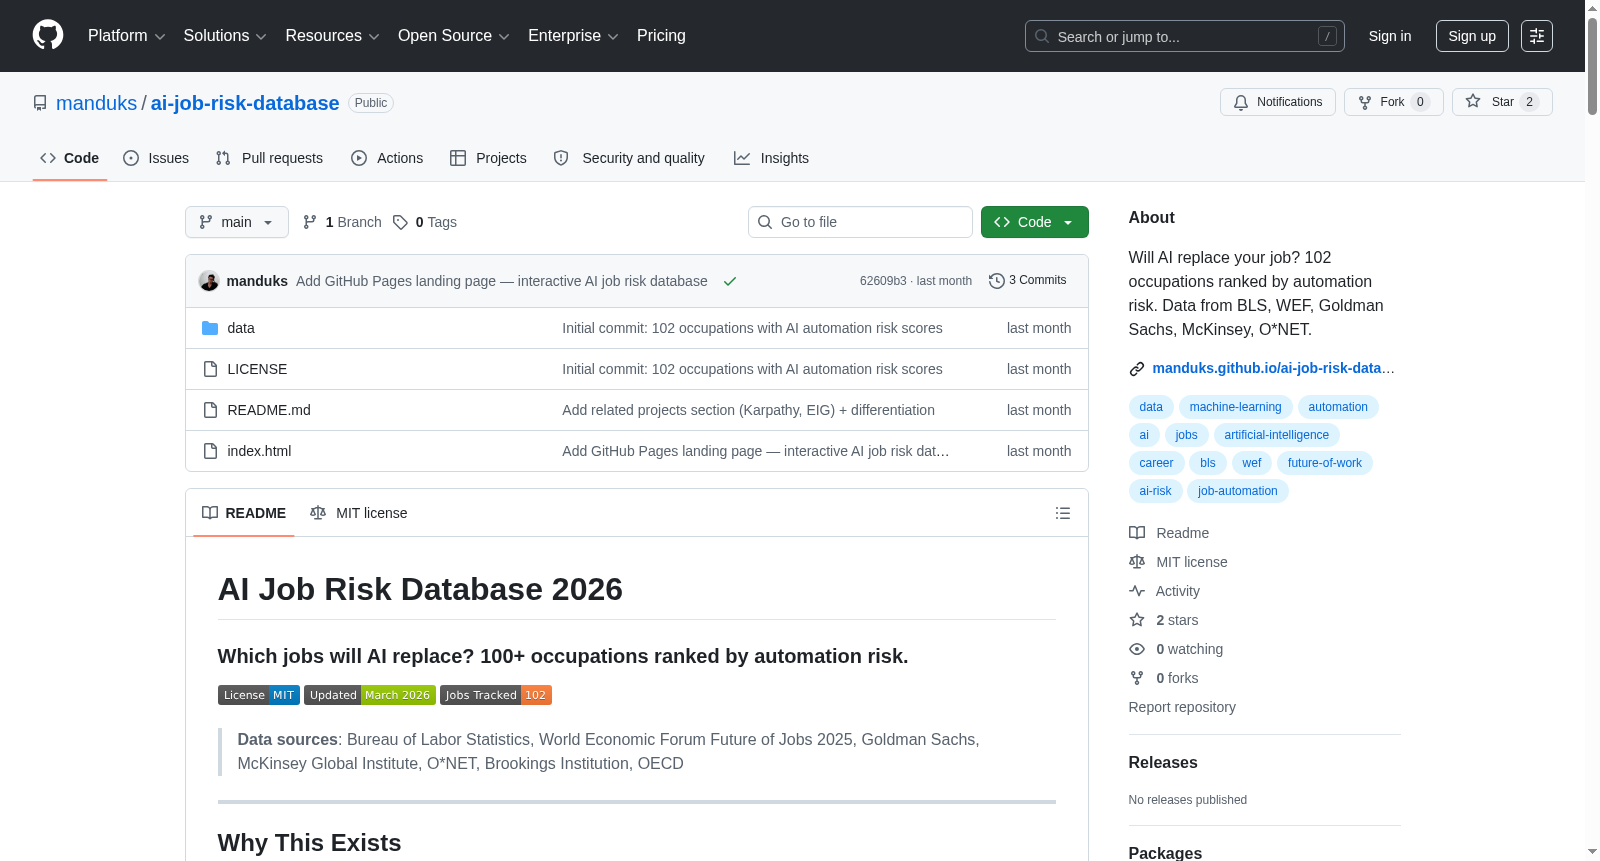1600x861 pixels.
Task: Expand the Enterprise menu
Action: [573, 36]
